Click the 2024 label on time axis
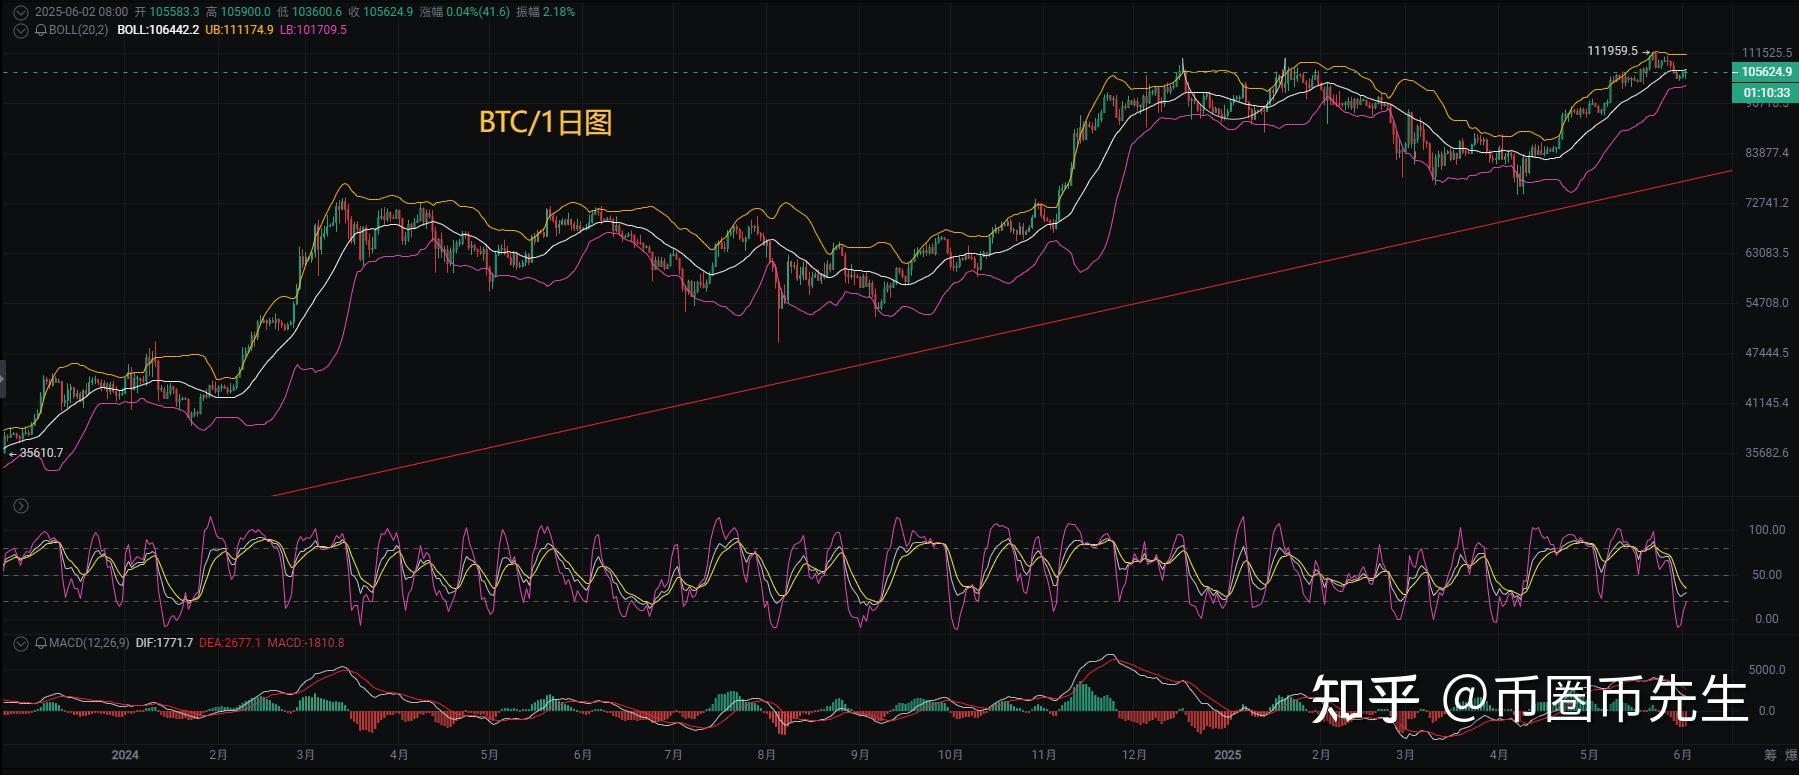1799x775 pixels. point(125,755)
